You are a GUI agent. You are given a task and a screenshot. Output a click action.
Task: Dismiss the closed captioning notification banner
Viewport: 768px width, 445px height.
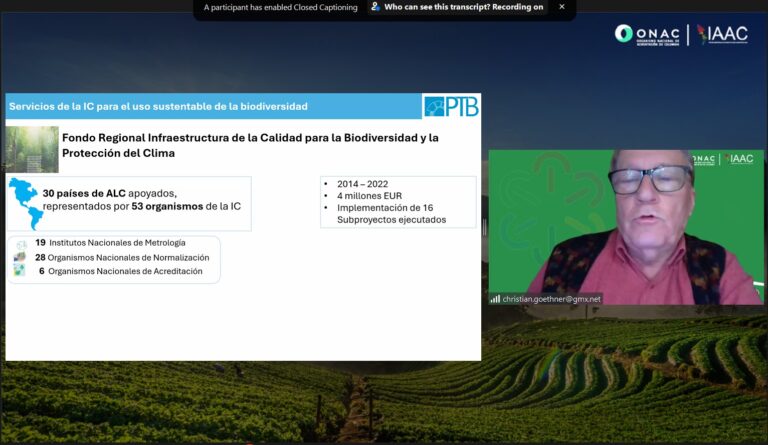click(x=561, y=7)
